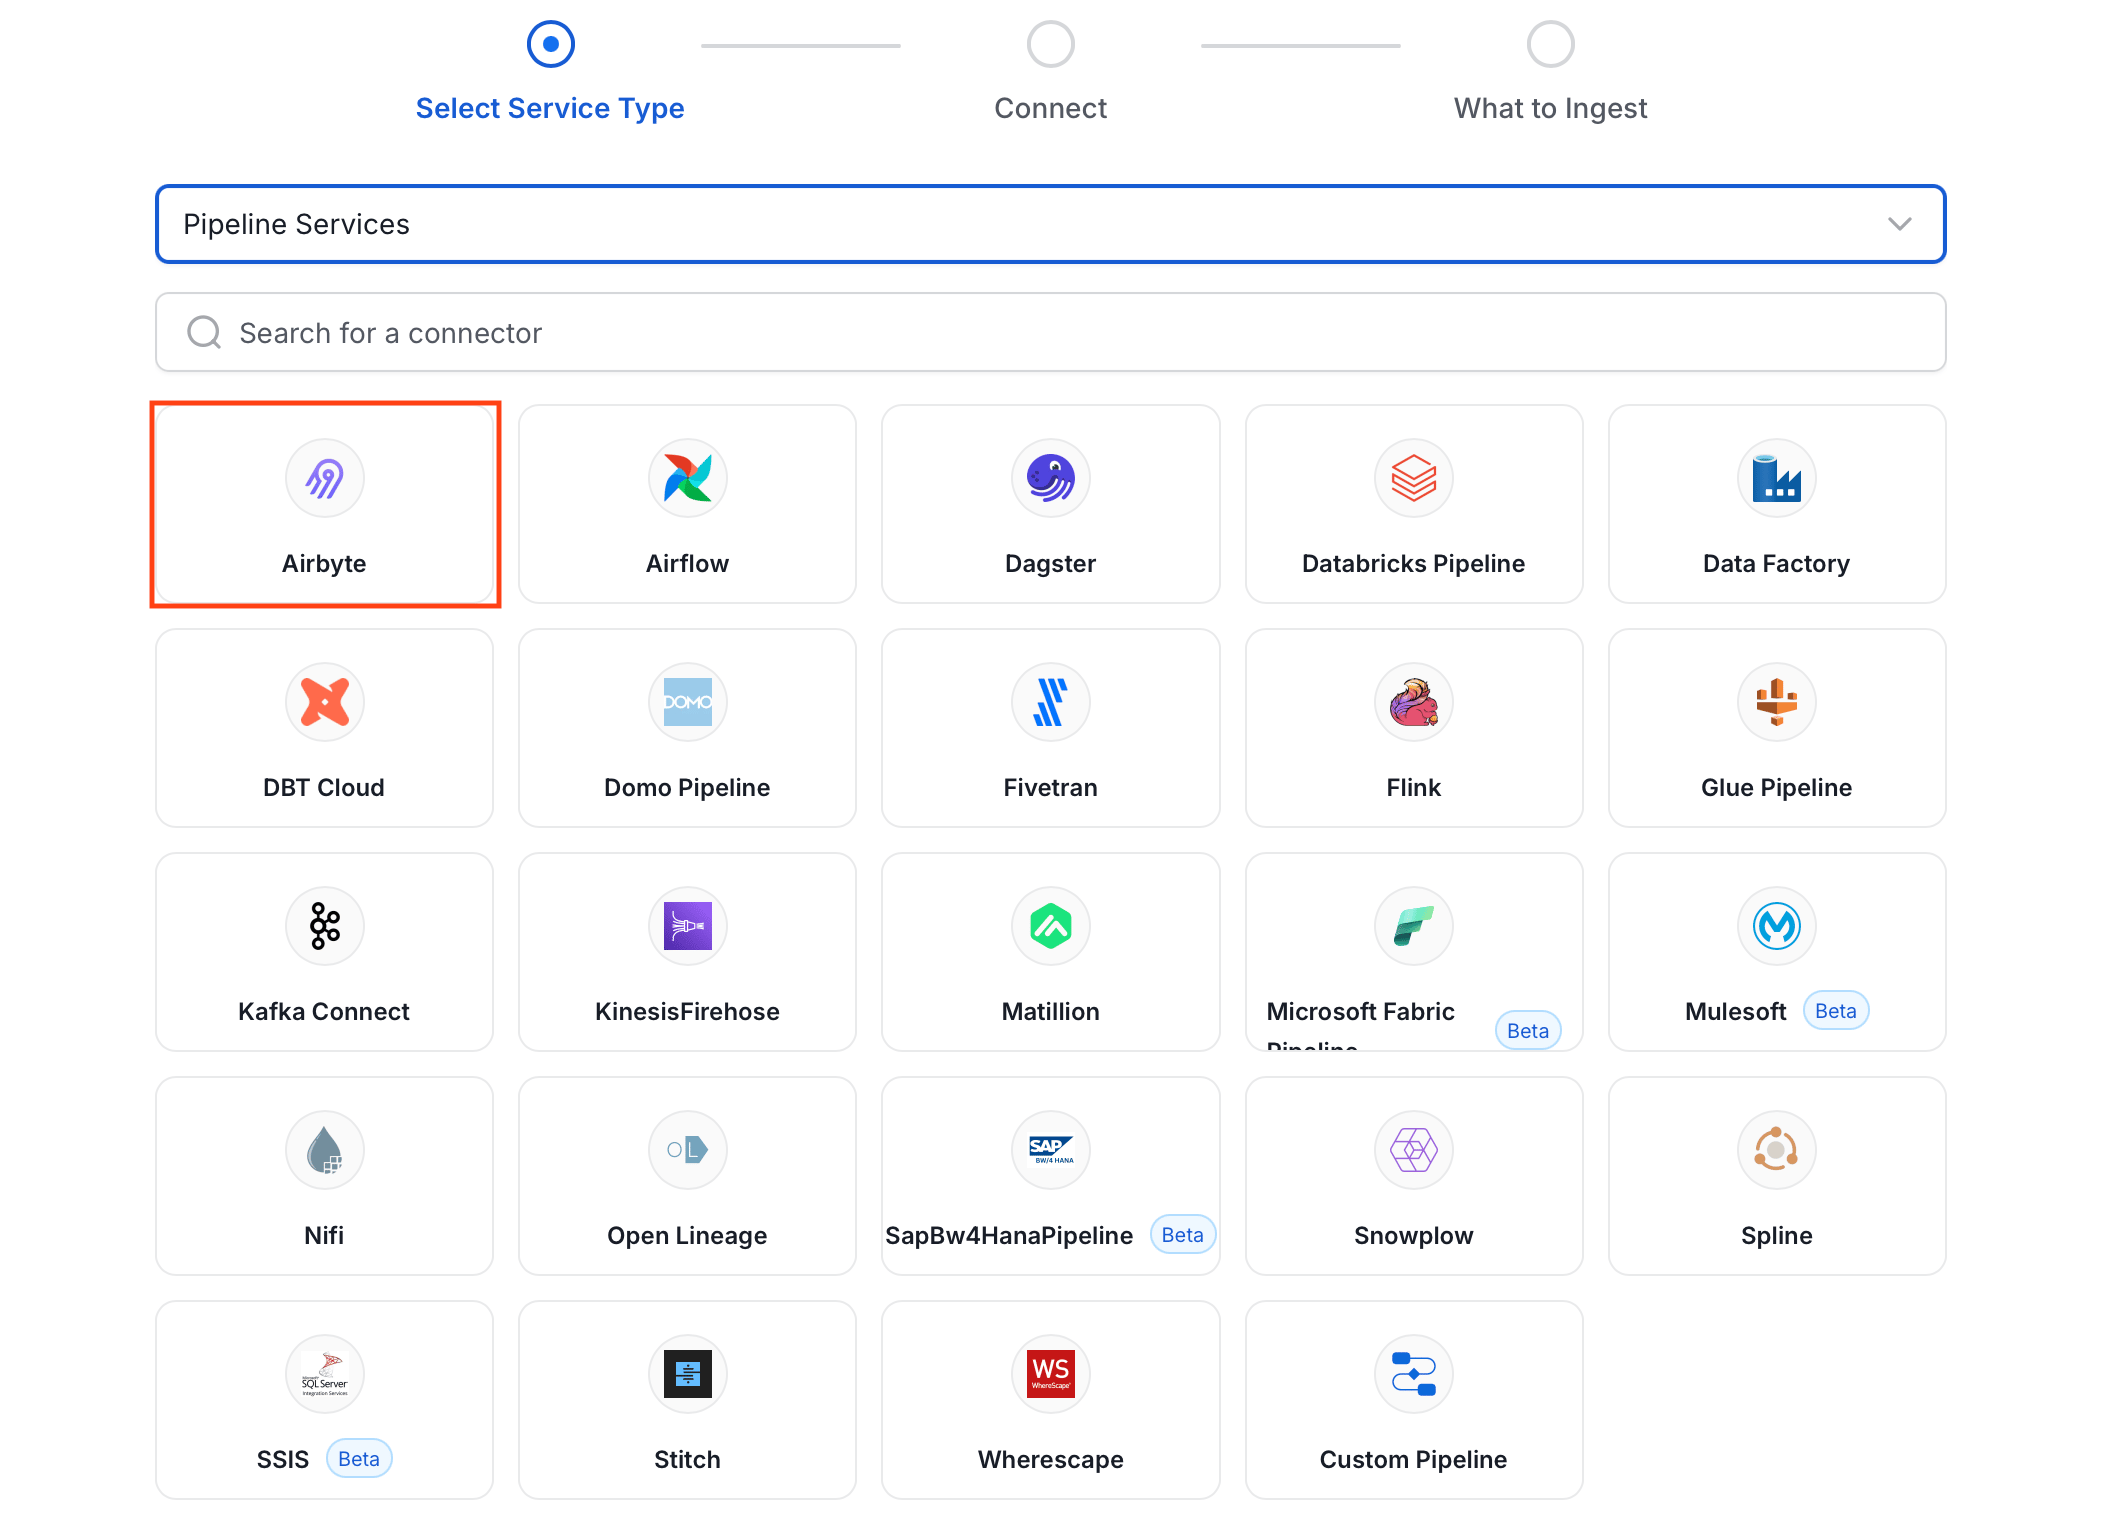Click the Beta badge next to Mulesoft
The width and height of the screenshot is (2102, 1536).
(x=1836, y=1011)
